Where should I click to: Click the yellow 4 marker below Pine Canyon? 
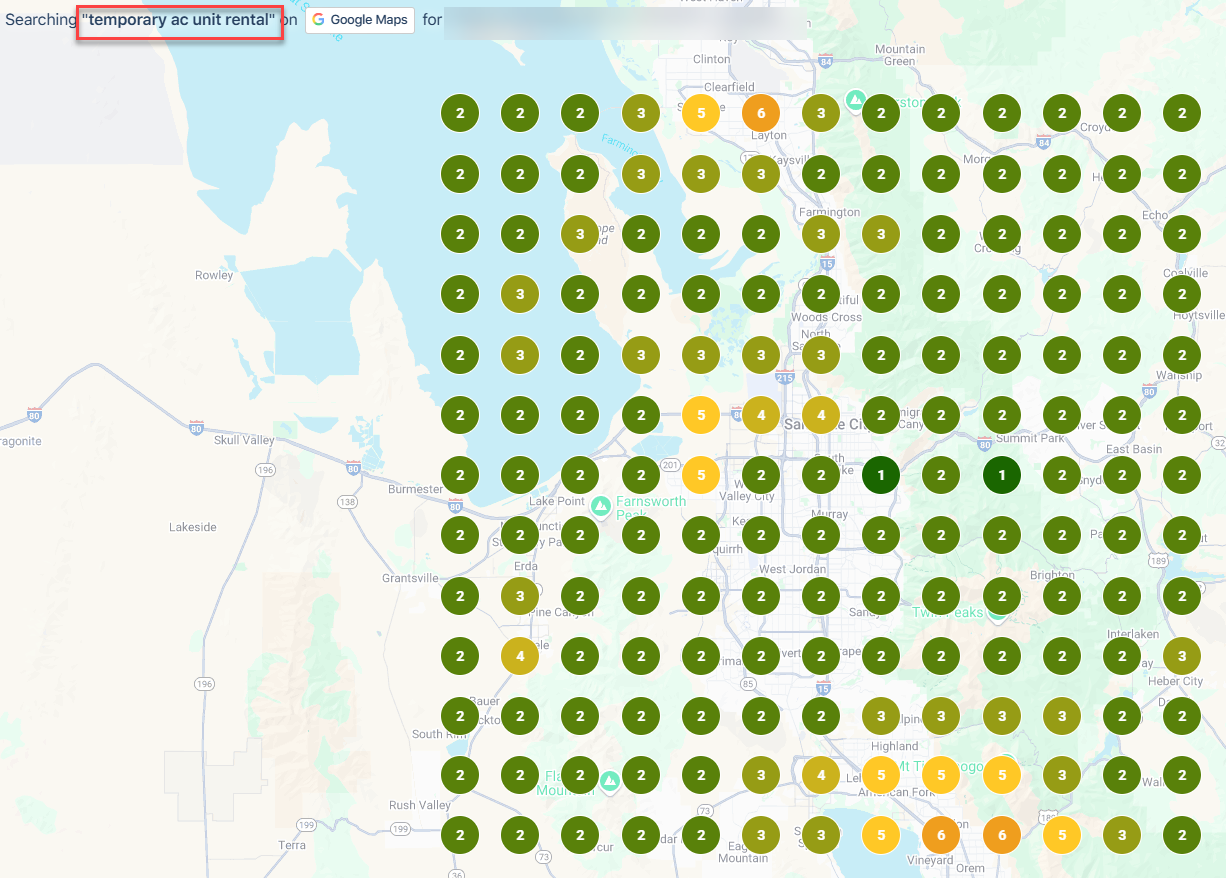(520, 656)
